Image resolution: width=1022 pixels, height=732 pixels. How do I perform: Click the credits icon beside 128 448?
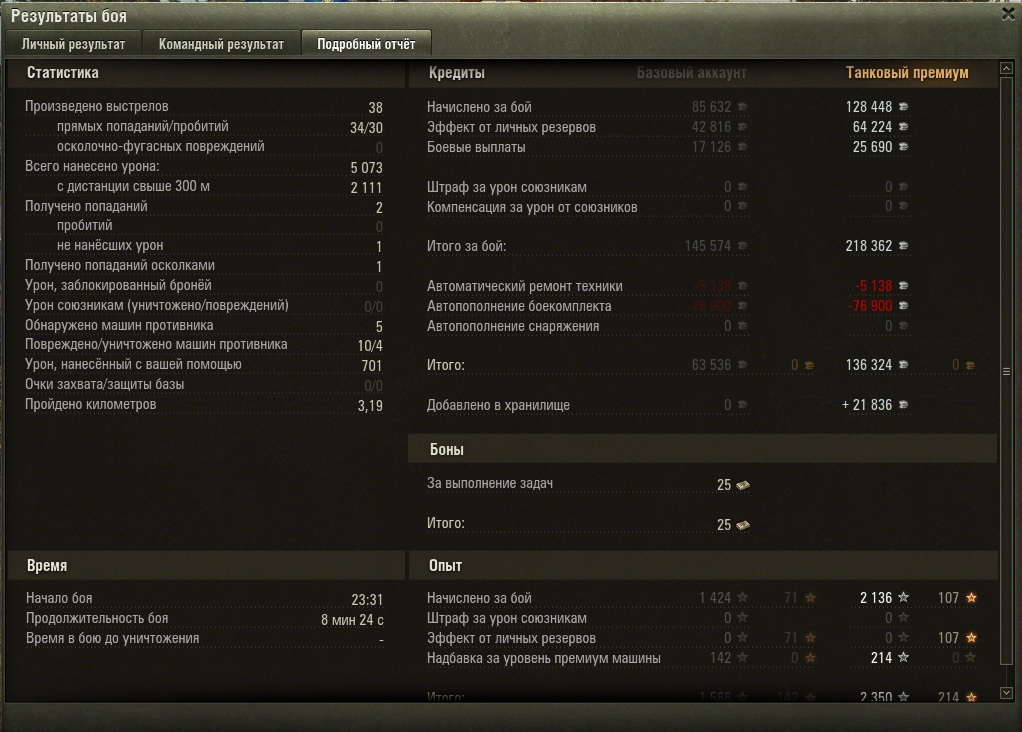tap(903, 106)
